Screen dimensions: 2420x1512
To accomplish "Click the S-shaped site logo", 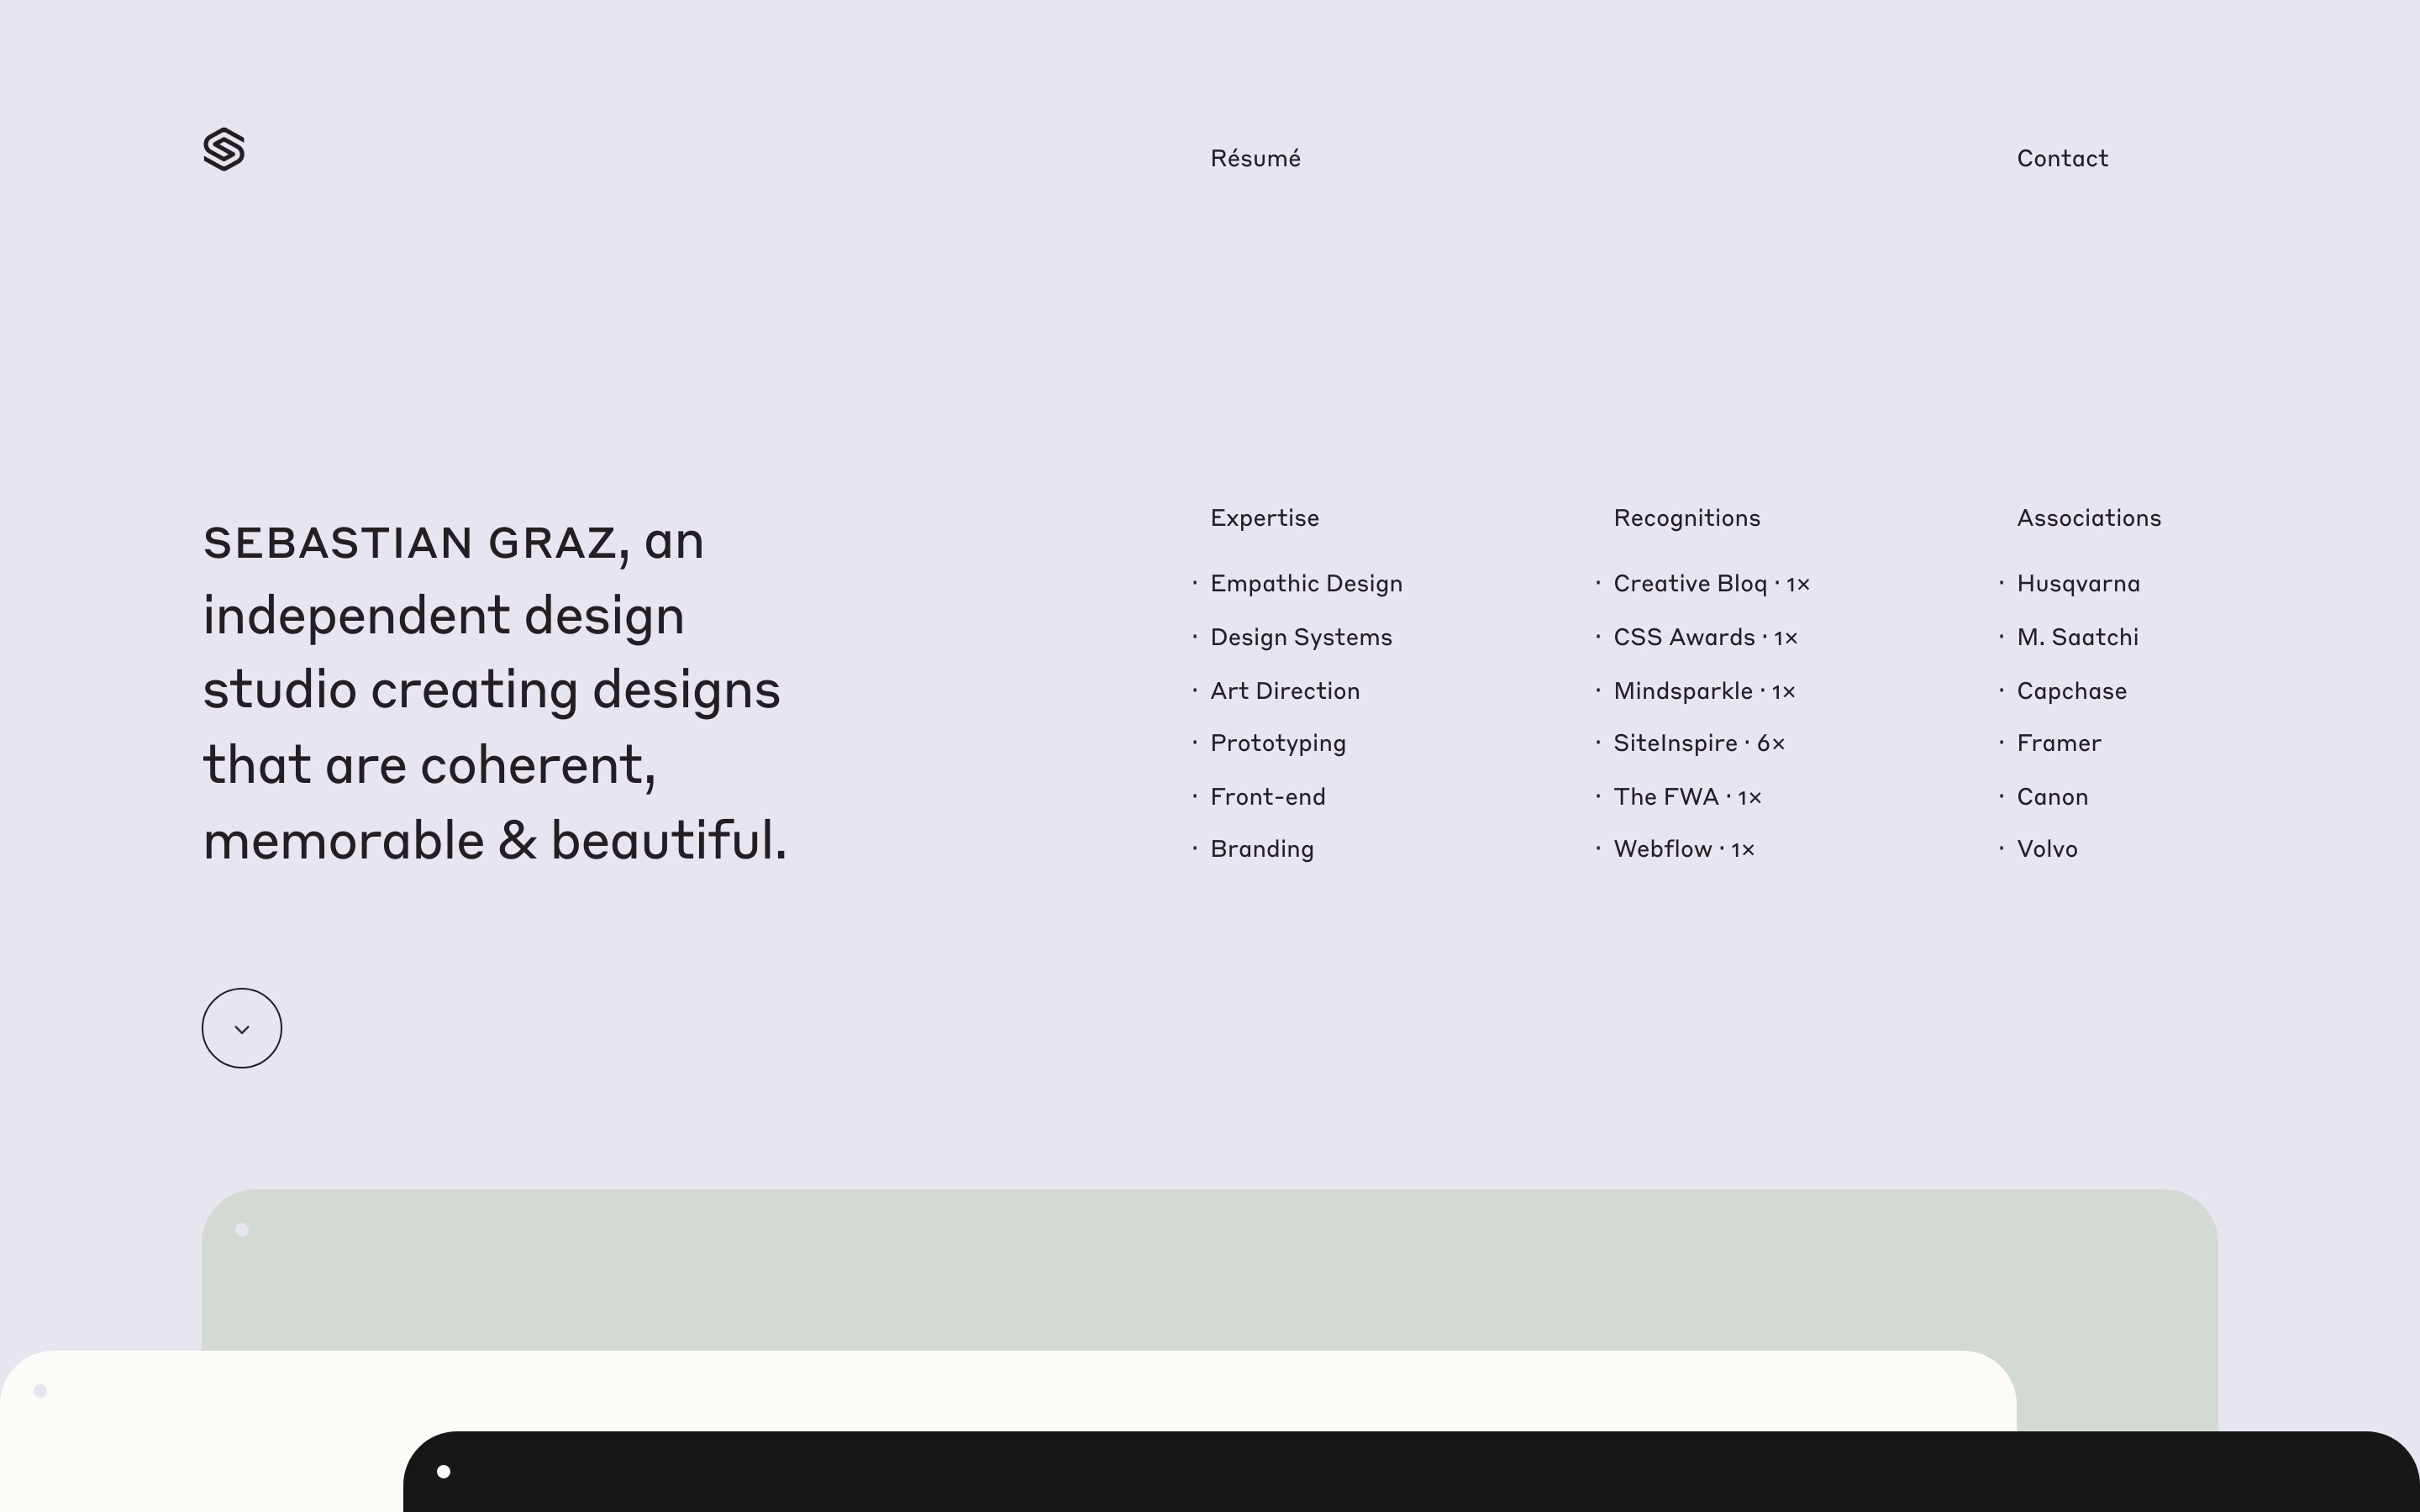I will coord(224,149).
